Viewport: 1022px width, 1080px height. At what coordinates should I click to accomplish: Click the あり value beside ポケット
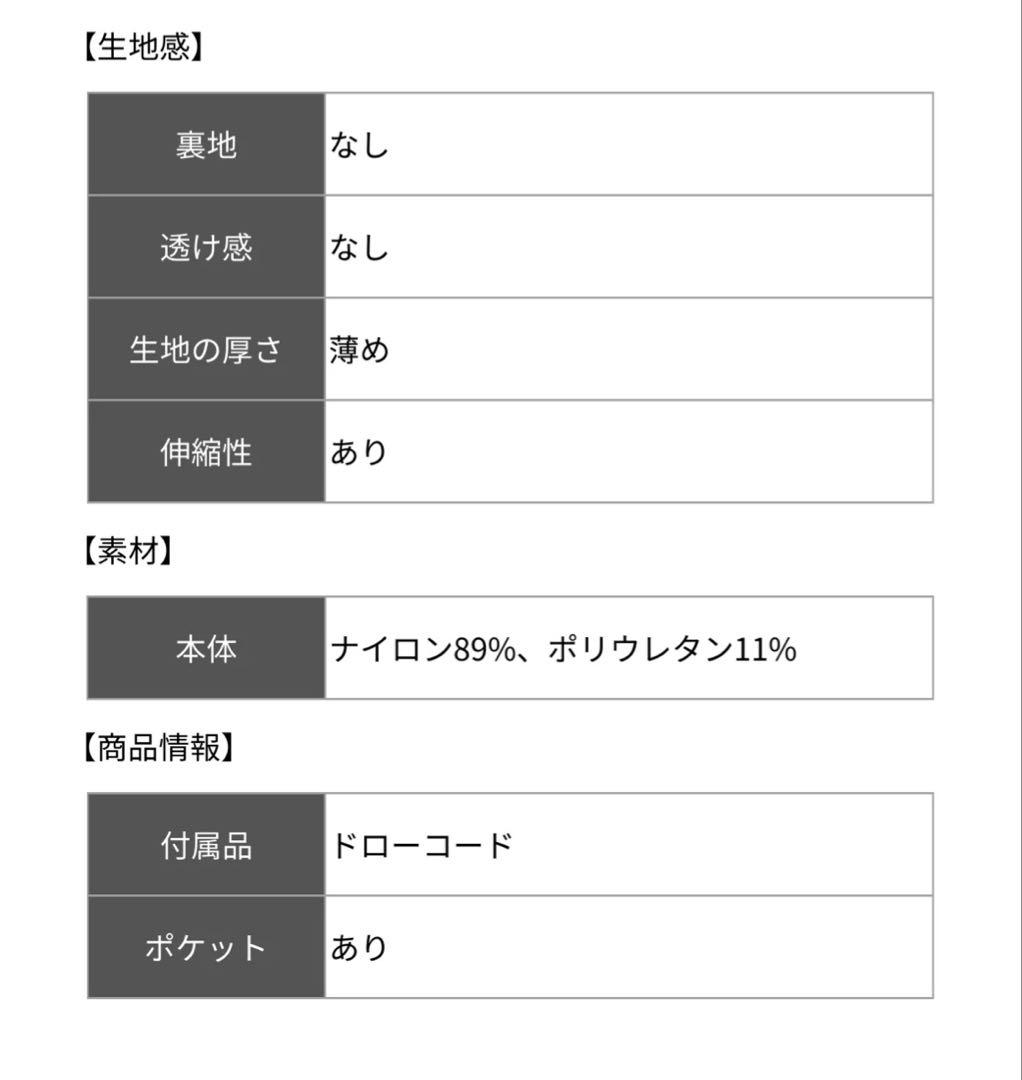pyautogui.click(x=359, y=948)
